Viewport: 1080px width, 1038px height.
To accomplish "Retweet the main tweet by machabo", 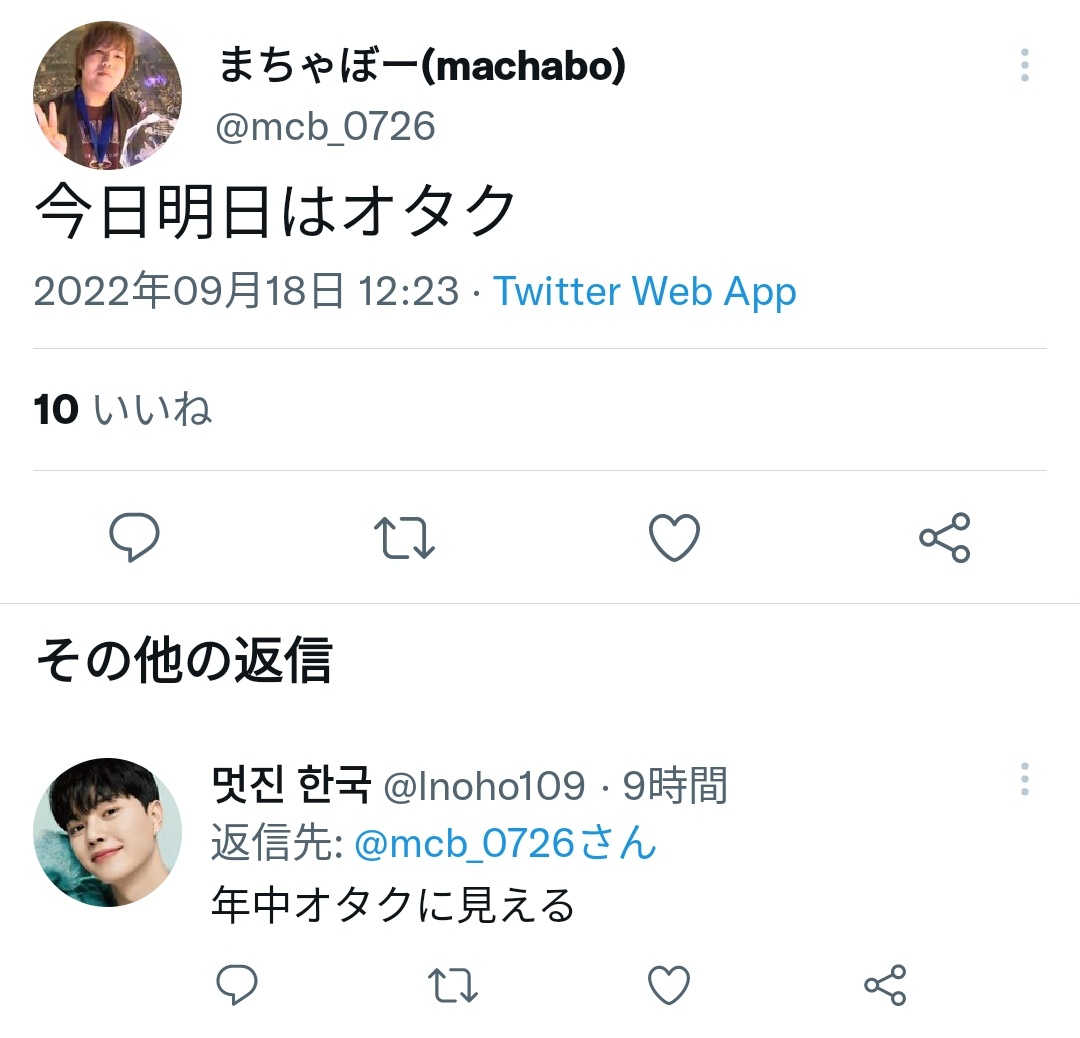I will tap(404, 537).
